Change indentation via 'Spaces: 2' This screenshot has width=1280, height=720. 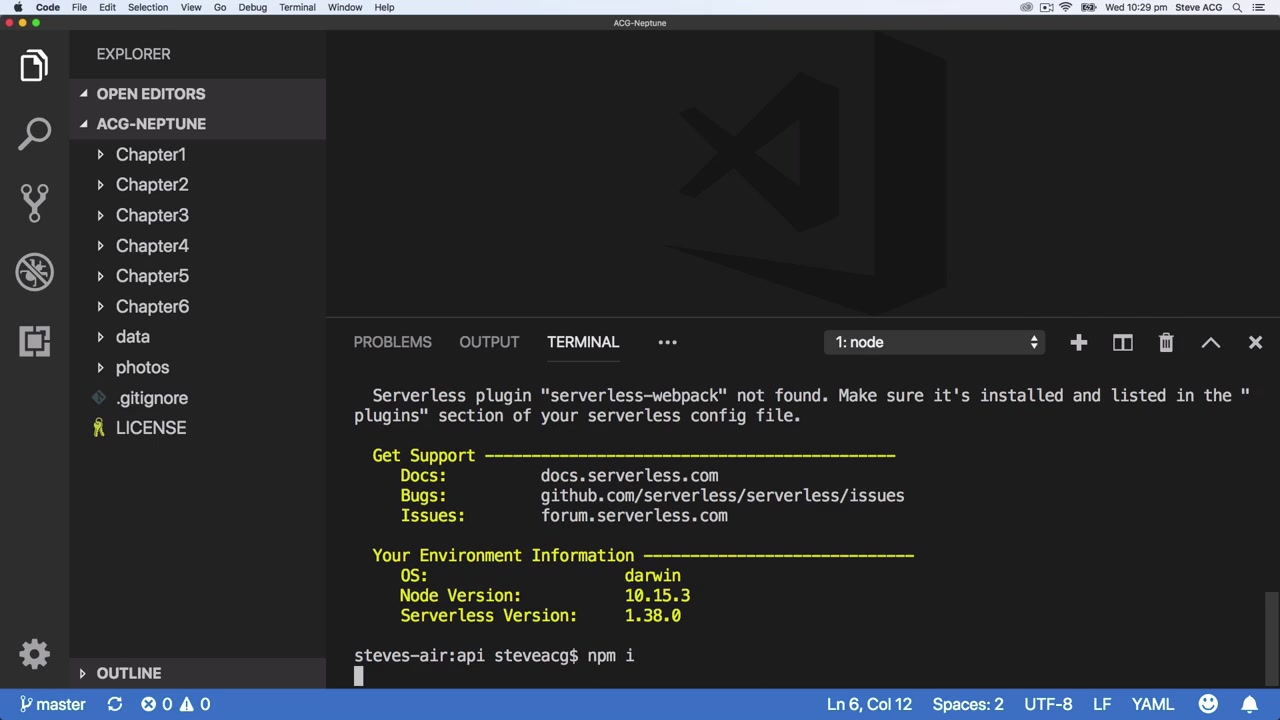click(968, 704)
